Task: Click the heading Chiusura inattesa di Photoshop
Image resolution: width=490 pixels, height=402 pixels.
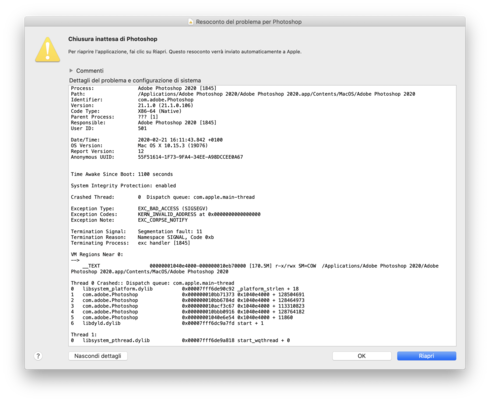Action: pos(113,39)
